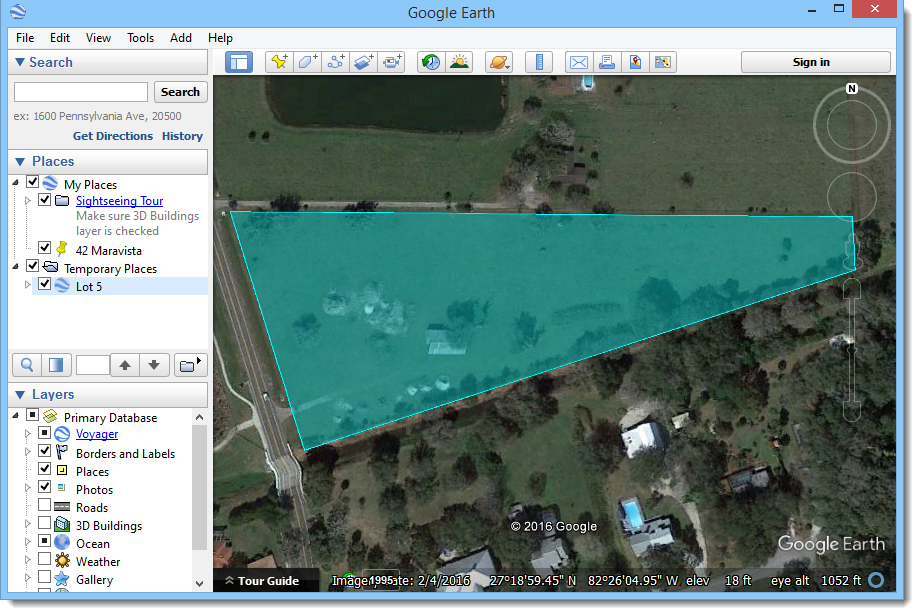The height and width of the screenshot is (615, 919).
Task: Add a polygon from the toolbar
Action: click(x=307, y=62)
